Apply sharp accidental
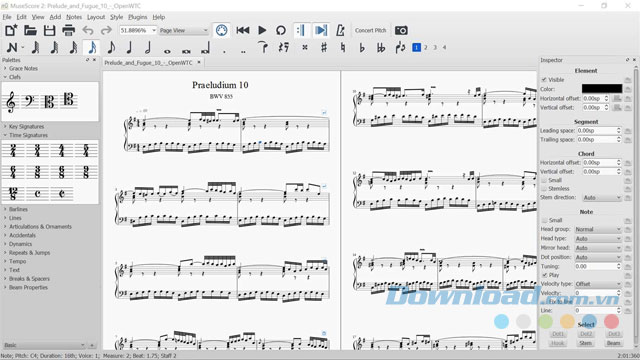The width and height of the screenshot is (640, 360). coord(324,47)
